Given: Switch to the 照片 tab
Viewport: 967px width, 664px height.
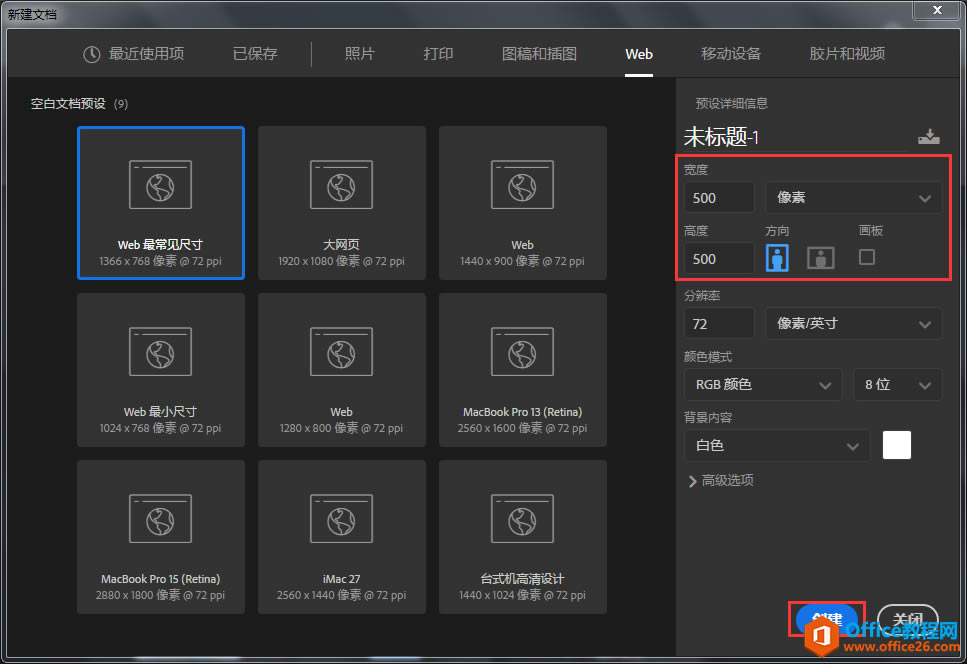Looking at the screenshot, I should [x=359, y=54].
